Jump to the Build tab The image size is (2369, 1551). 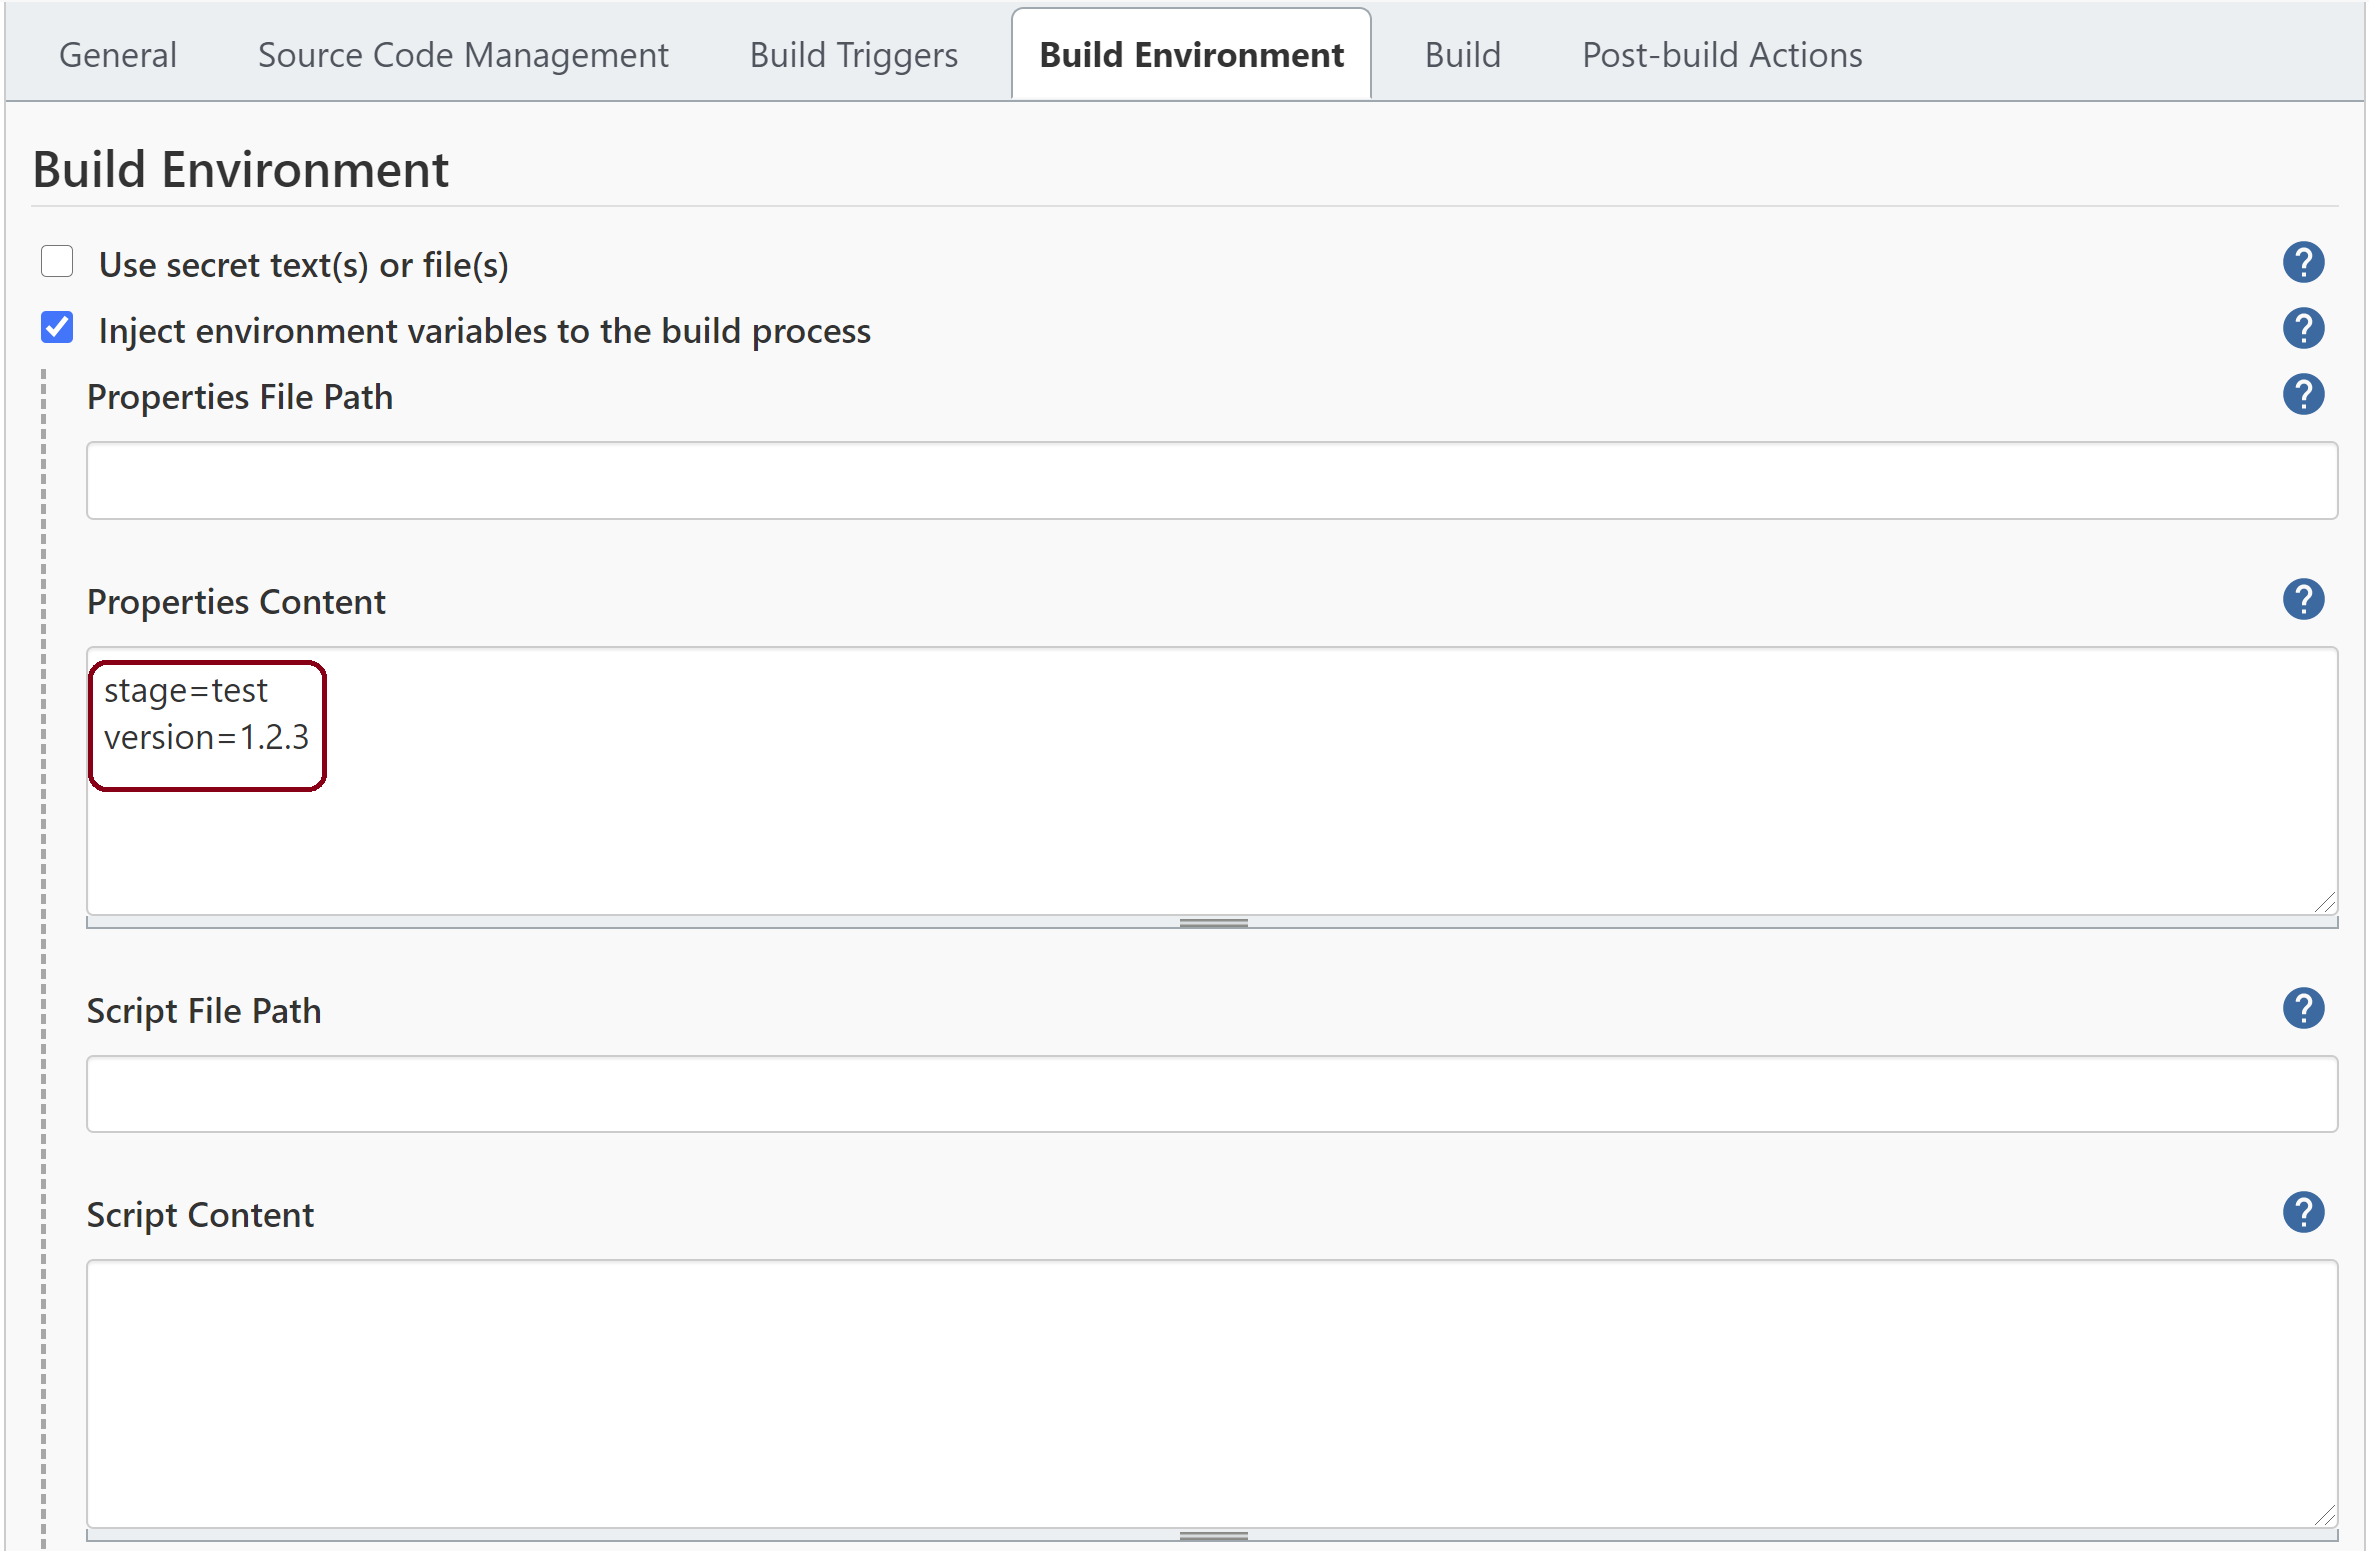pyautogui.click(x=1462, y=55)
